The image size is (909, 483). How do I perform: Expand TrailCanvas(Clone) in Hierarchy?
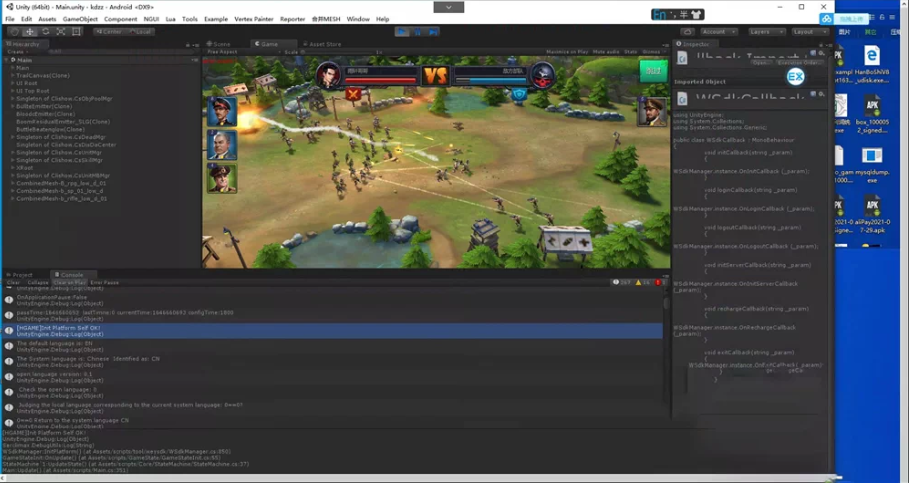click(13, 75)
